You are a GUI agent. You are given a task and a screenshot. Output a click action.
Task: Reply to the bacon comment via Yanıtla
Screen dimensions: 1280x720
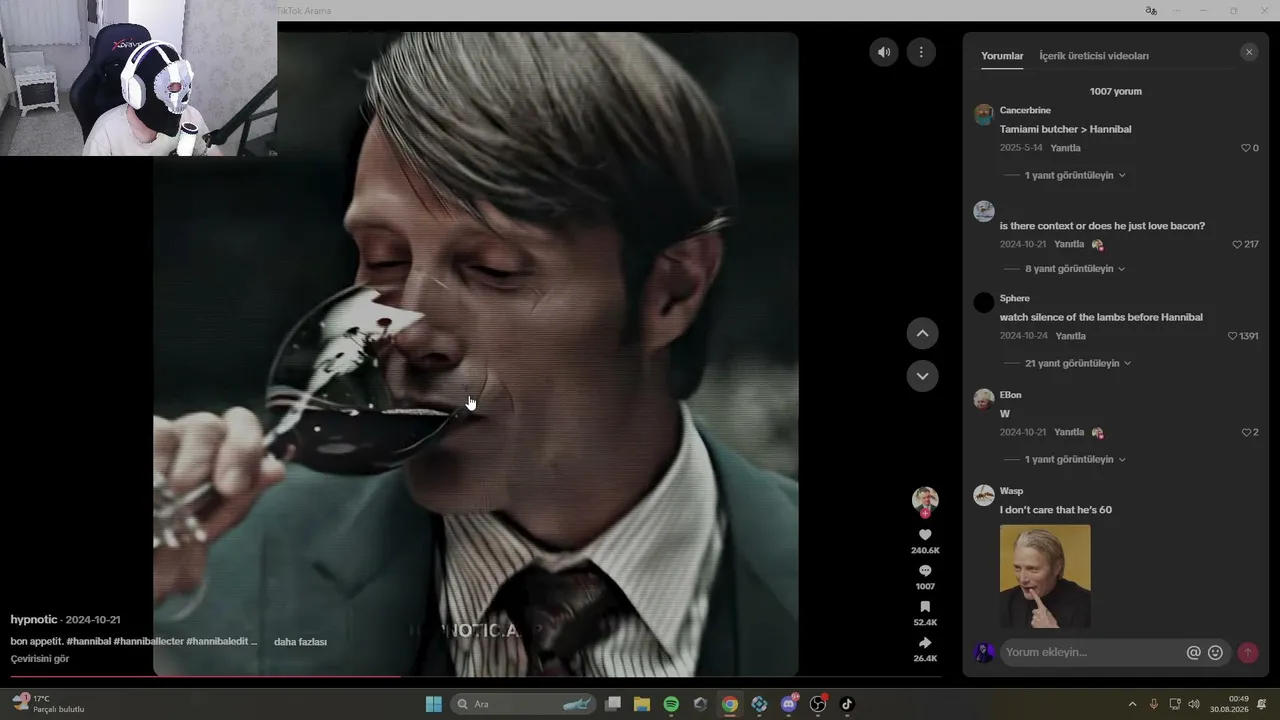[x=1069, y=244]
